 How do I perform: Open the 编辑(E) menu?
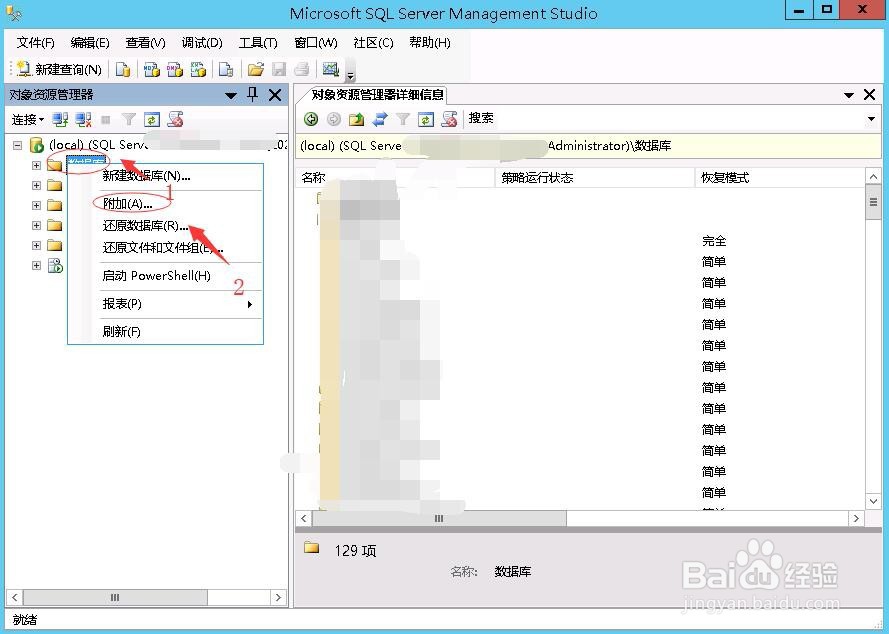(90, 43)
